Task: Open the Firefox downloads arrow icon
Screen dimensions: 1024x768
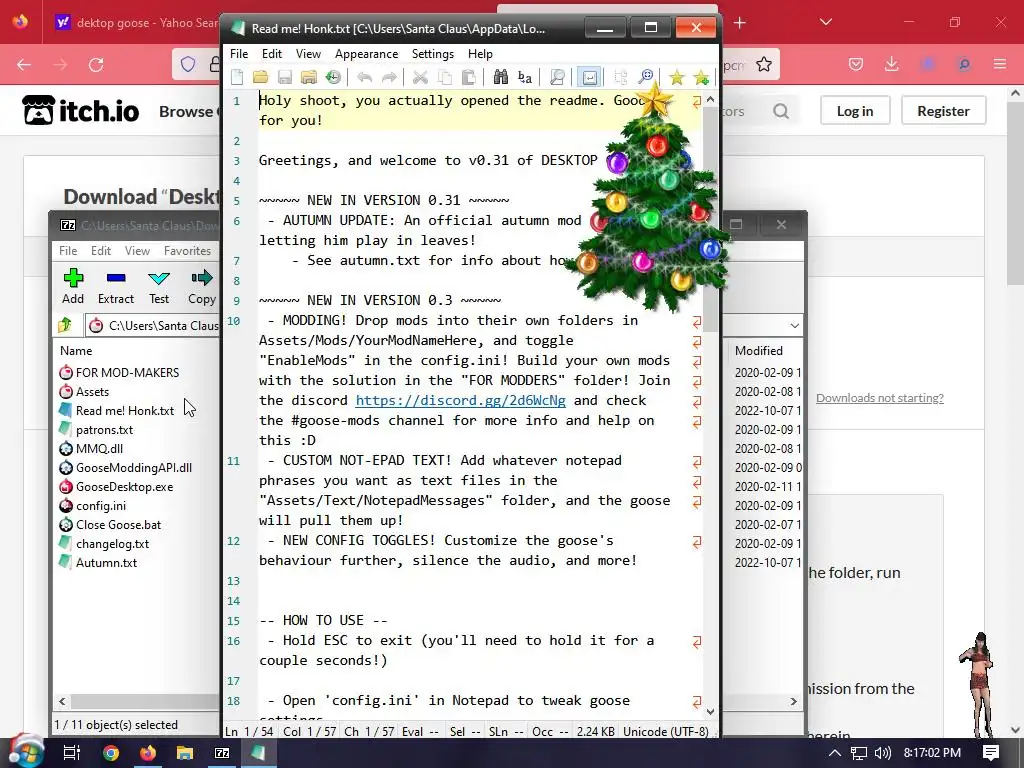Action: tap(891, 64)
